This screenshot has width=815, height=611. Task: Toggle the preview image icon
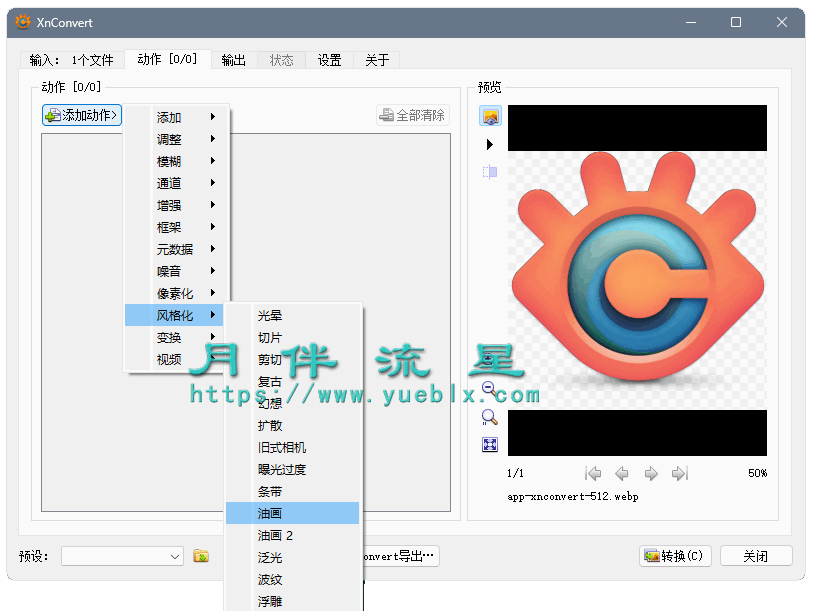tap(490, 116)
